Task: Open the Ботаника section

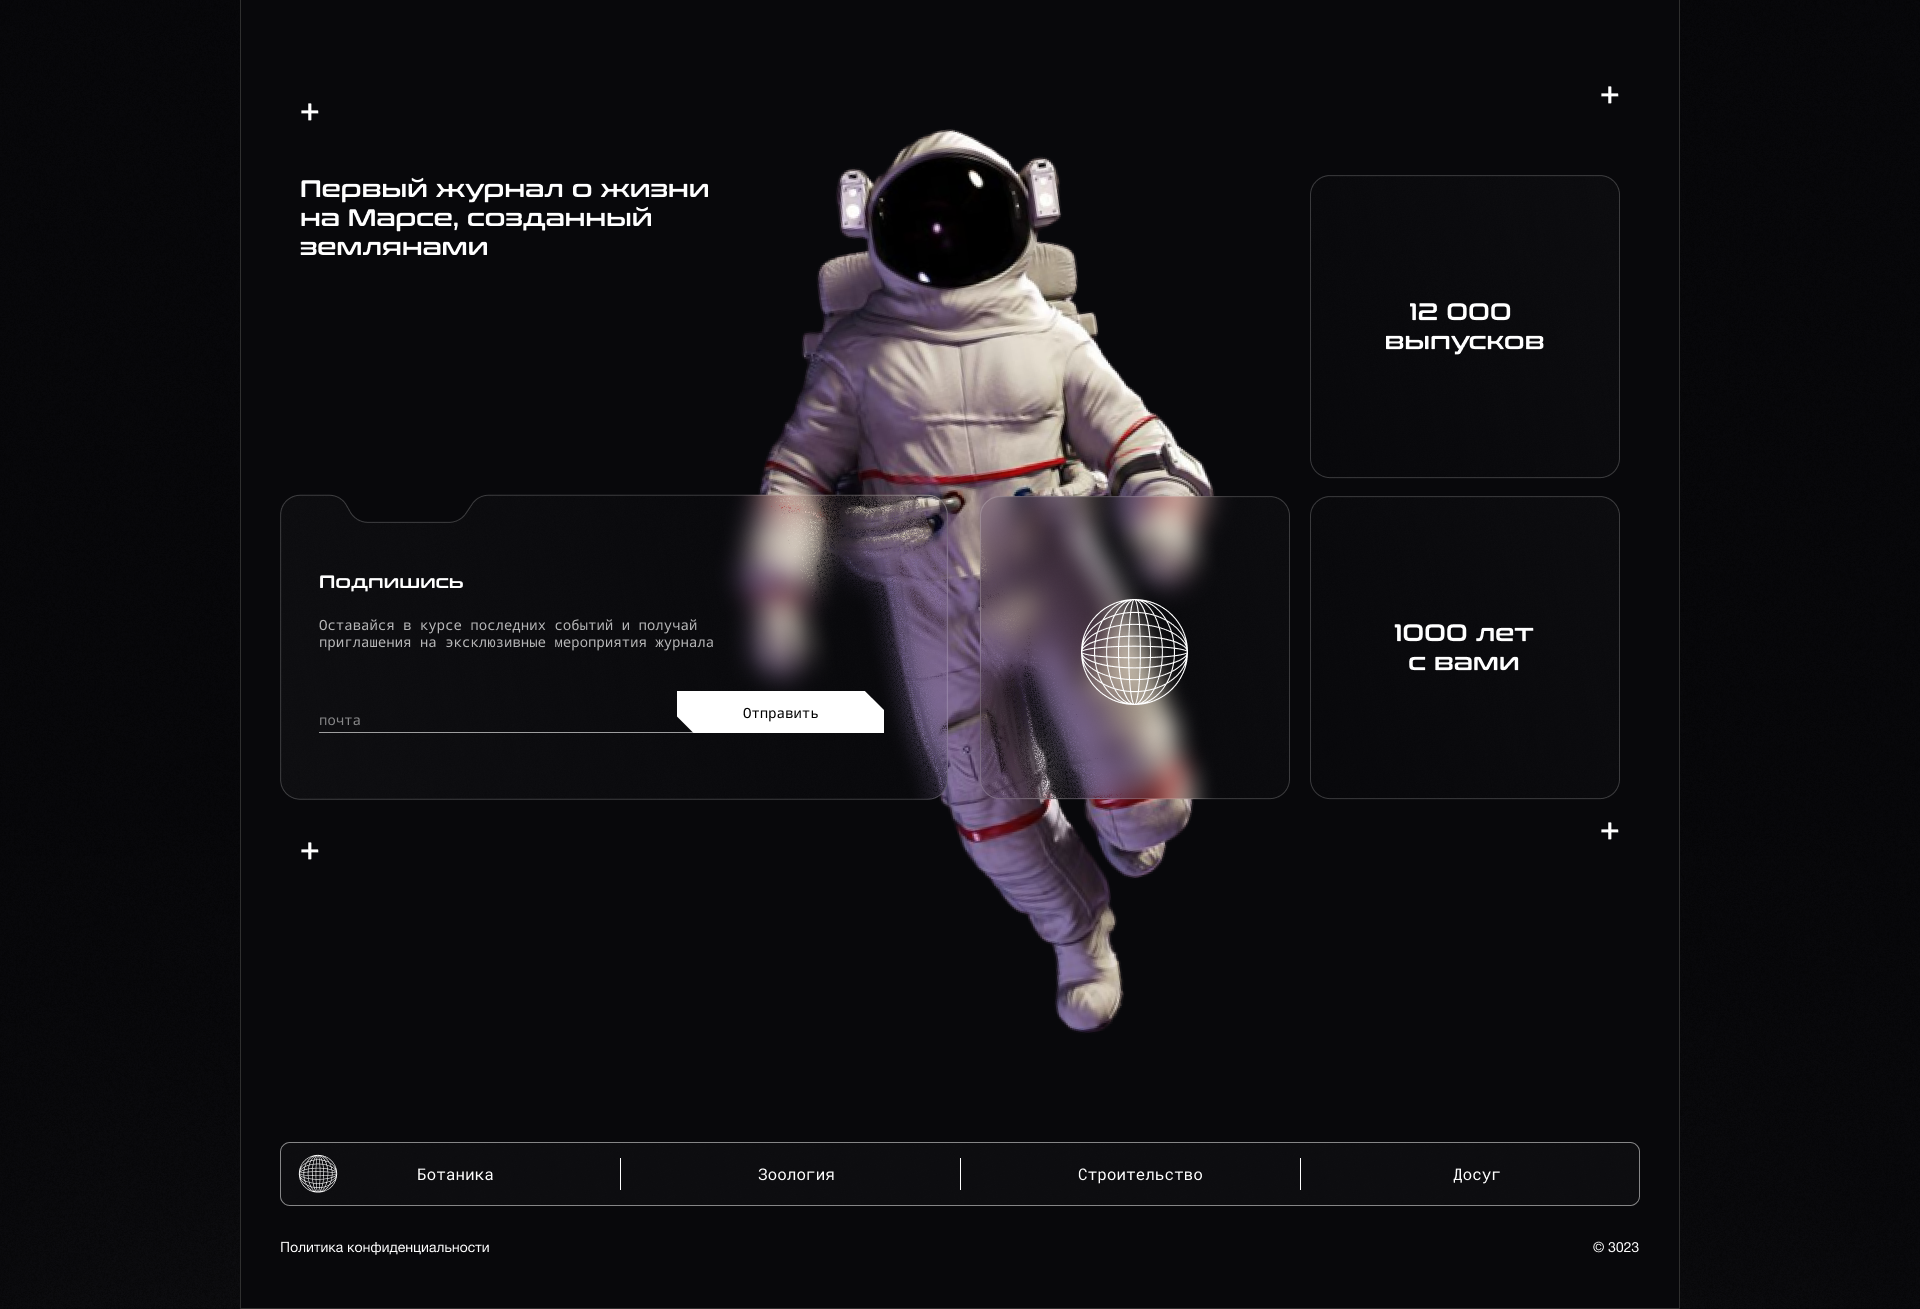Action: coord(455,1175)
